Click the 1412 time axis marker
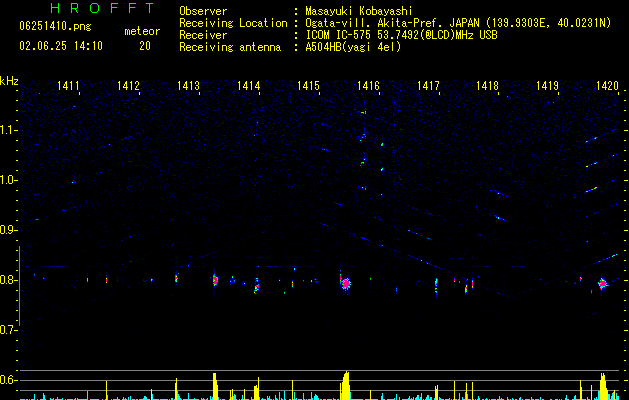This screenshot has height=400, width=629. click(x=128, y=85)
